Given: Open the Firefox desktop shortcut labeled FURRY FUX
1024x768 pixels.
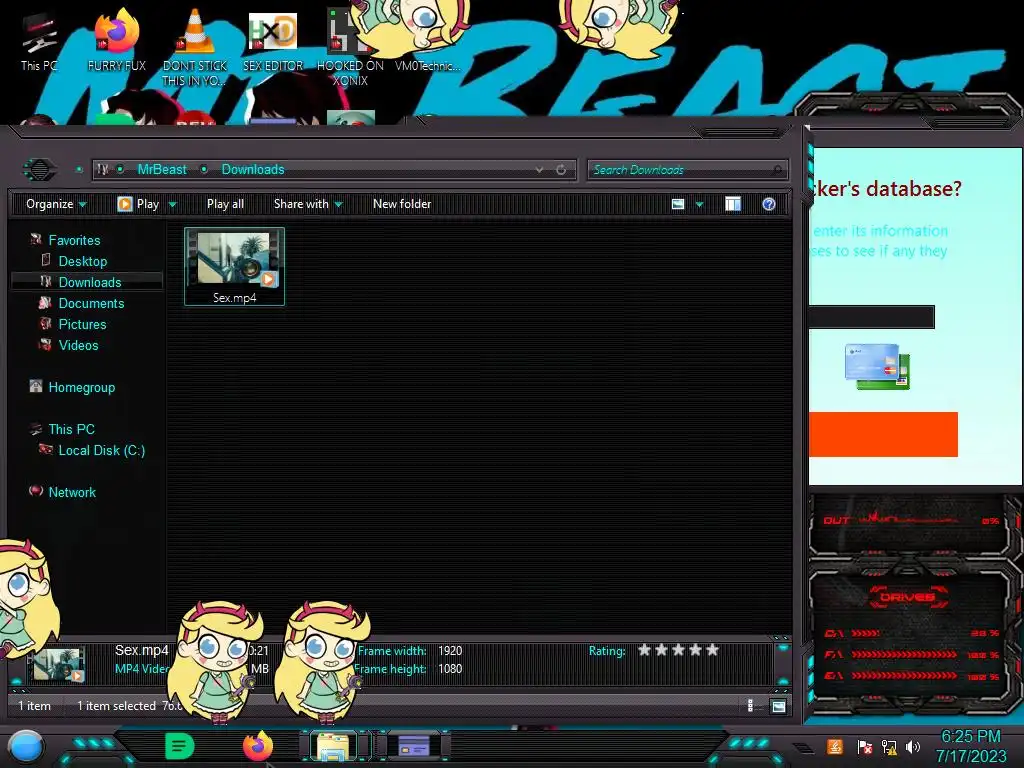Looking at the screenshot, I should tap(117, 40).
